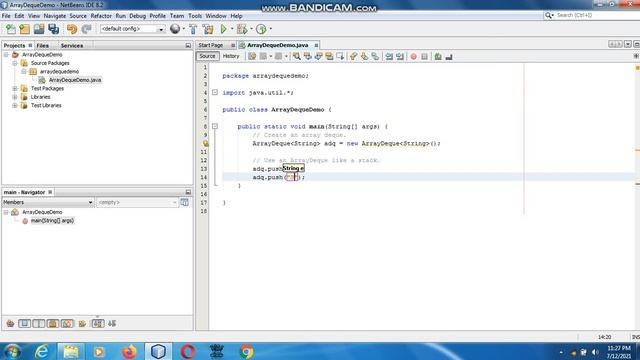
Task: Click the Redo toolbar icon
Action: coord(86,29)
